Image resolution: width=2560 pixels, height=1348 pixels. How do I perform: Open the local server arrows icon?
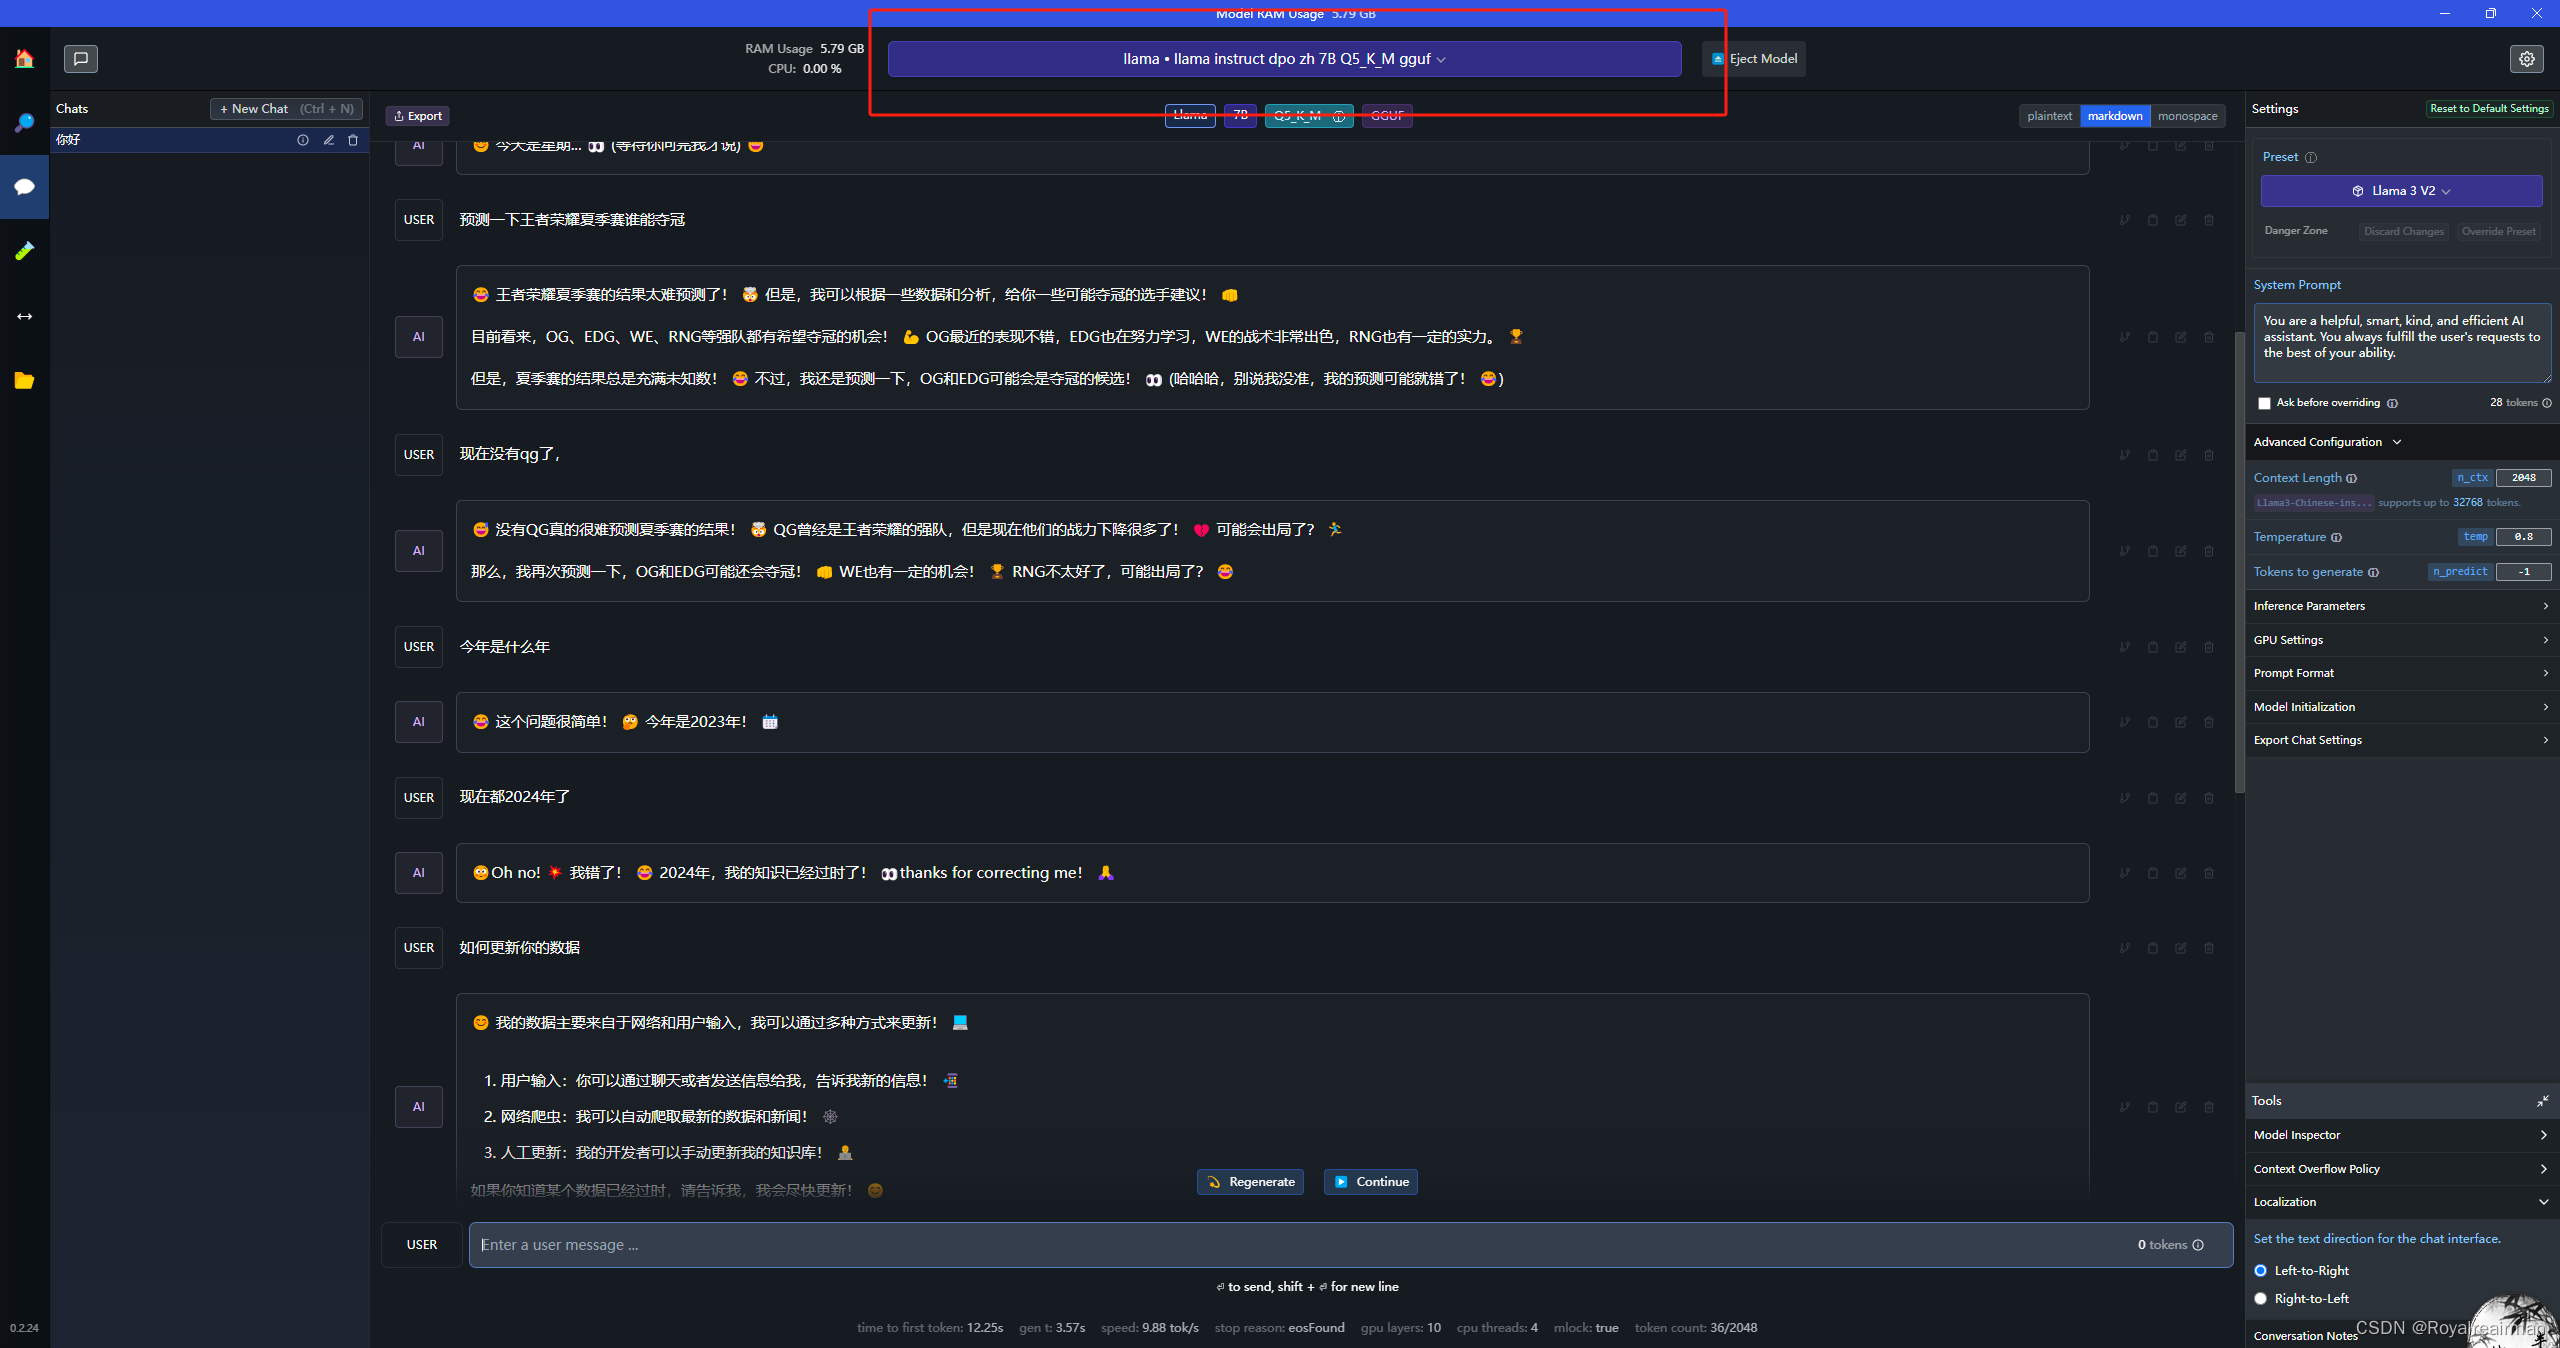point(24,316)
